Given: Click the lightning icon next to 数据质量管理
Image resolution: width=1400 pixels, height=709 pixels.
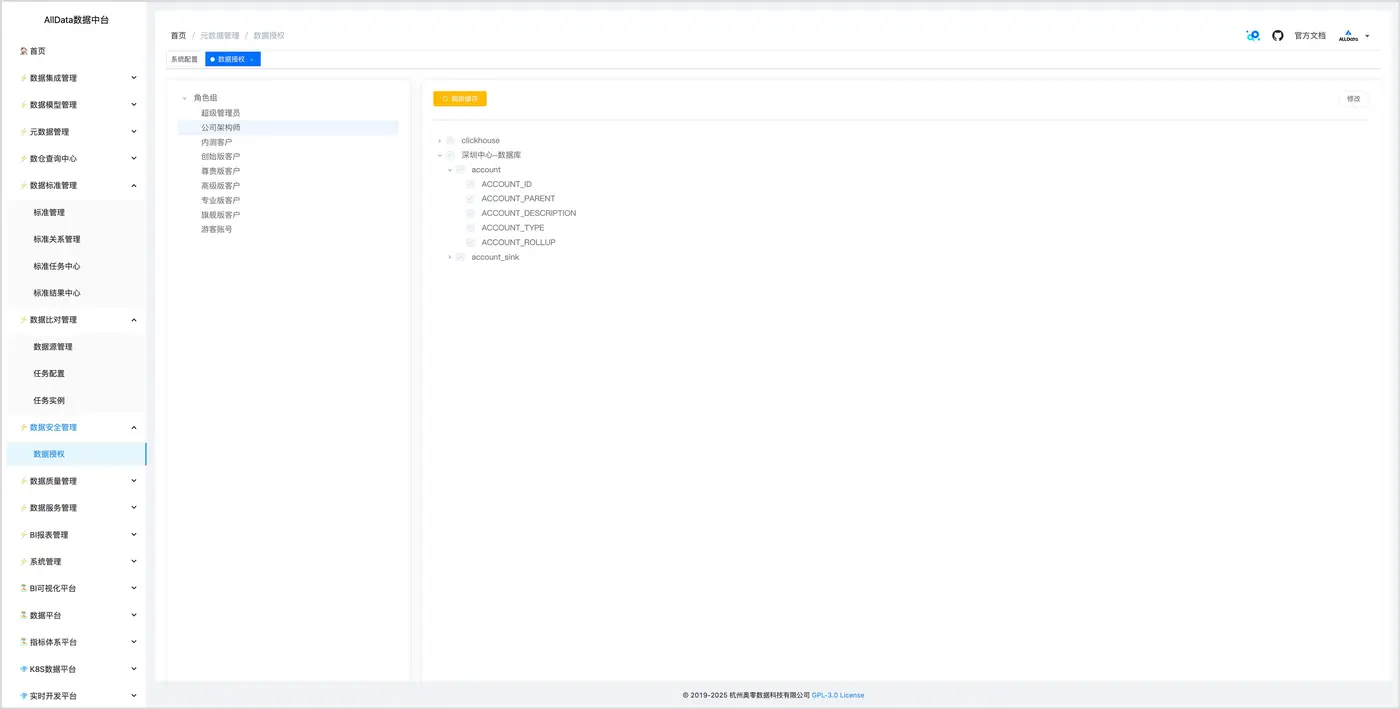Looking at the screenshot, I should click(x=24, y=481).
